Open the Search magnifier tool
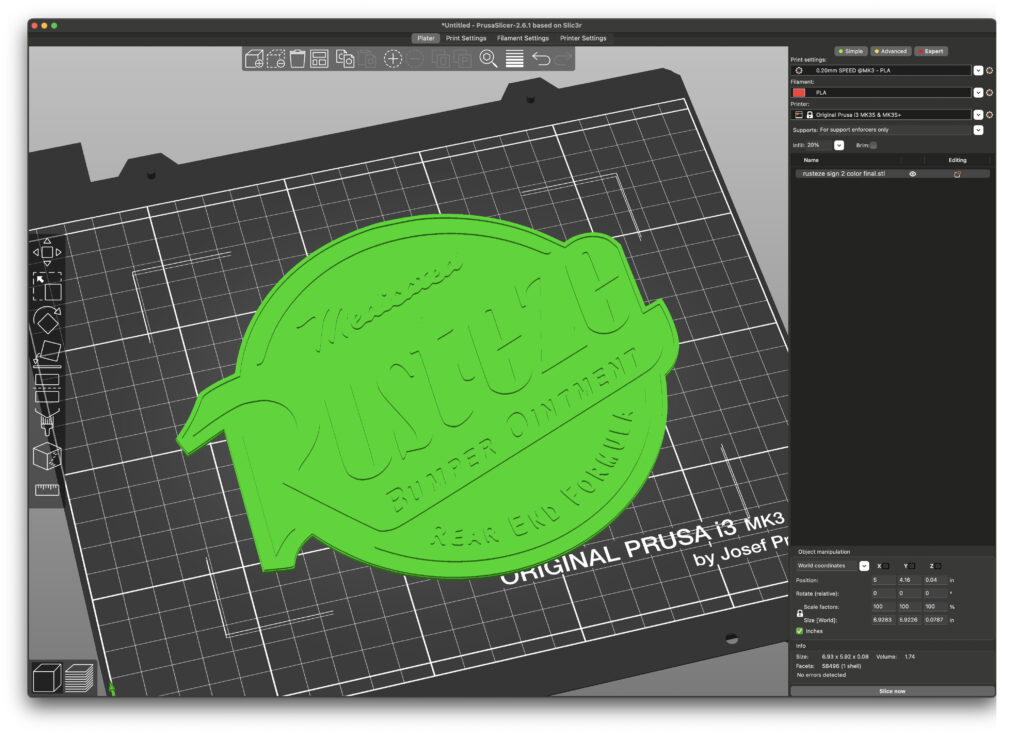 (x=488, y=58)
